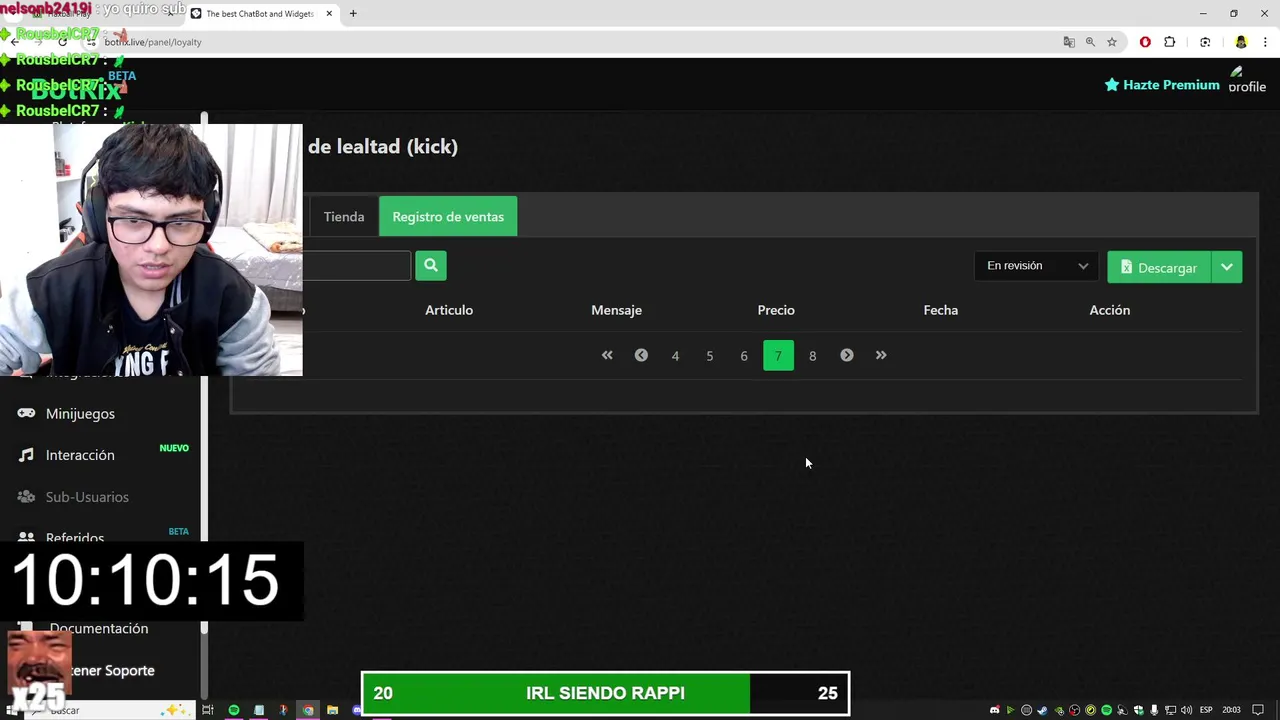This screenshot has width=1280, height=720.
Task: Select the current page 7
Action: coord(778,356)
